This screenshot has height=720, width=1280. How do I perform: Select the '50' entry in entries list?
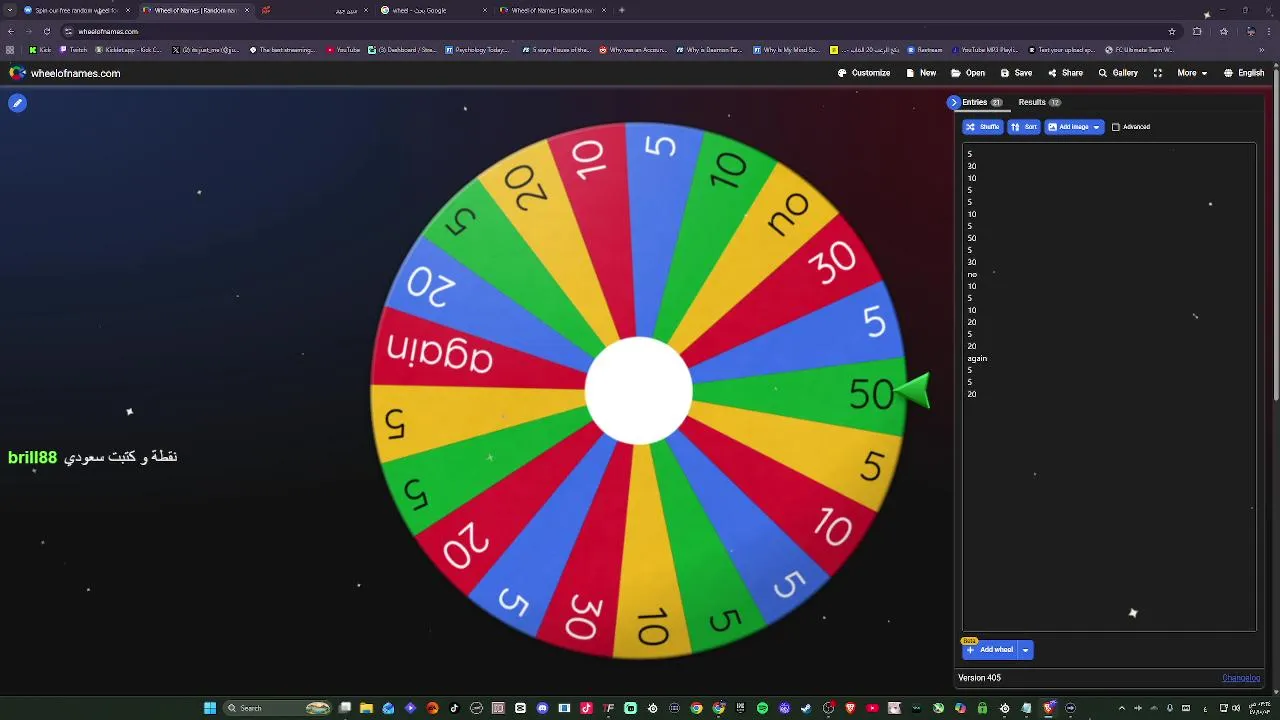[x=972, y=238]
